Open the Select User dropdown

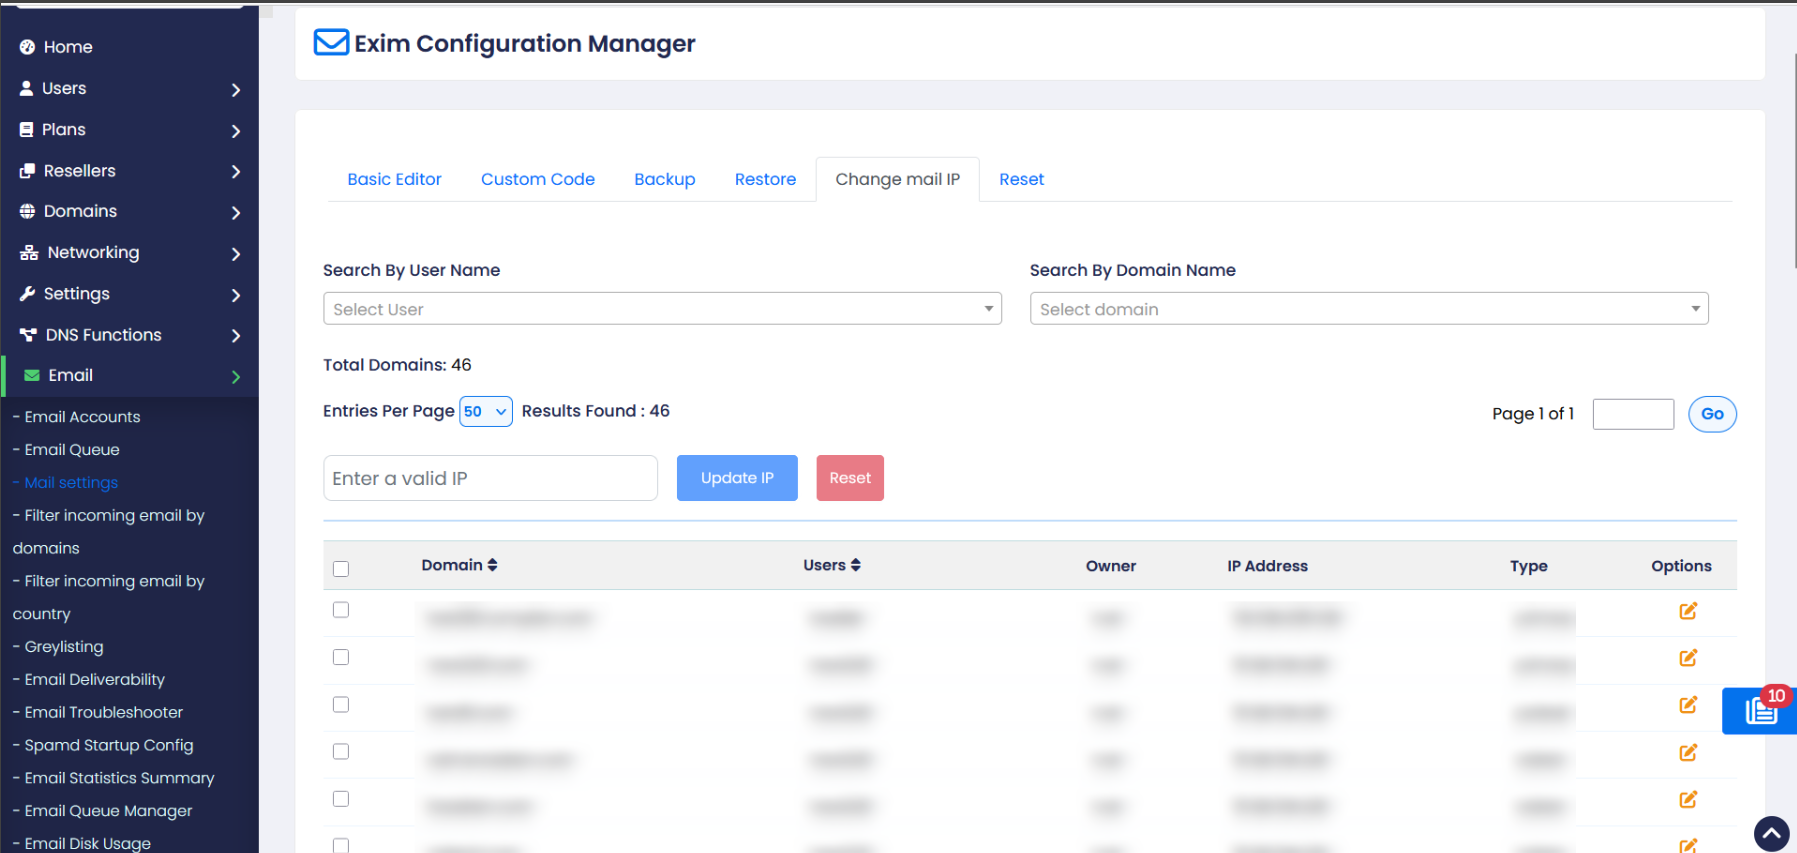pyautogui.click(x=661, y=309)
